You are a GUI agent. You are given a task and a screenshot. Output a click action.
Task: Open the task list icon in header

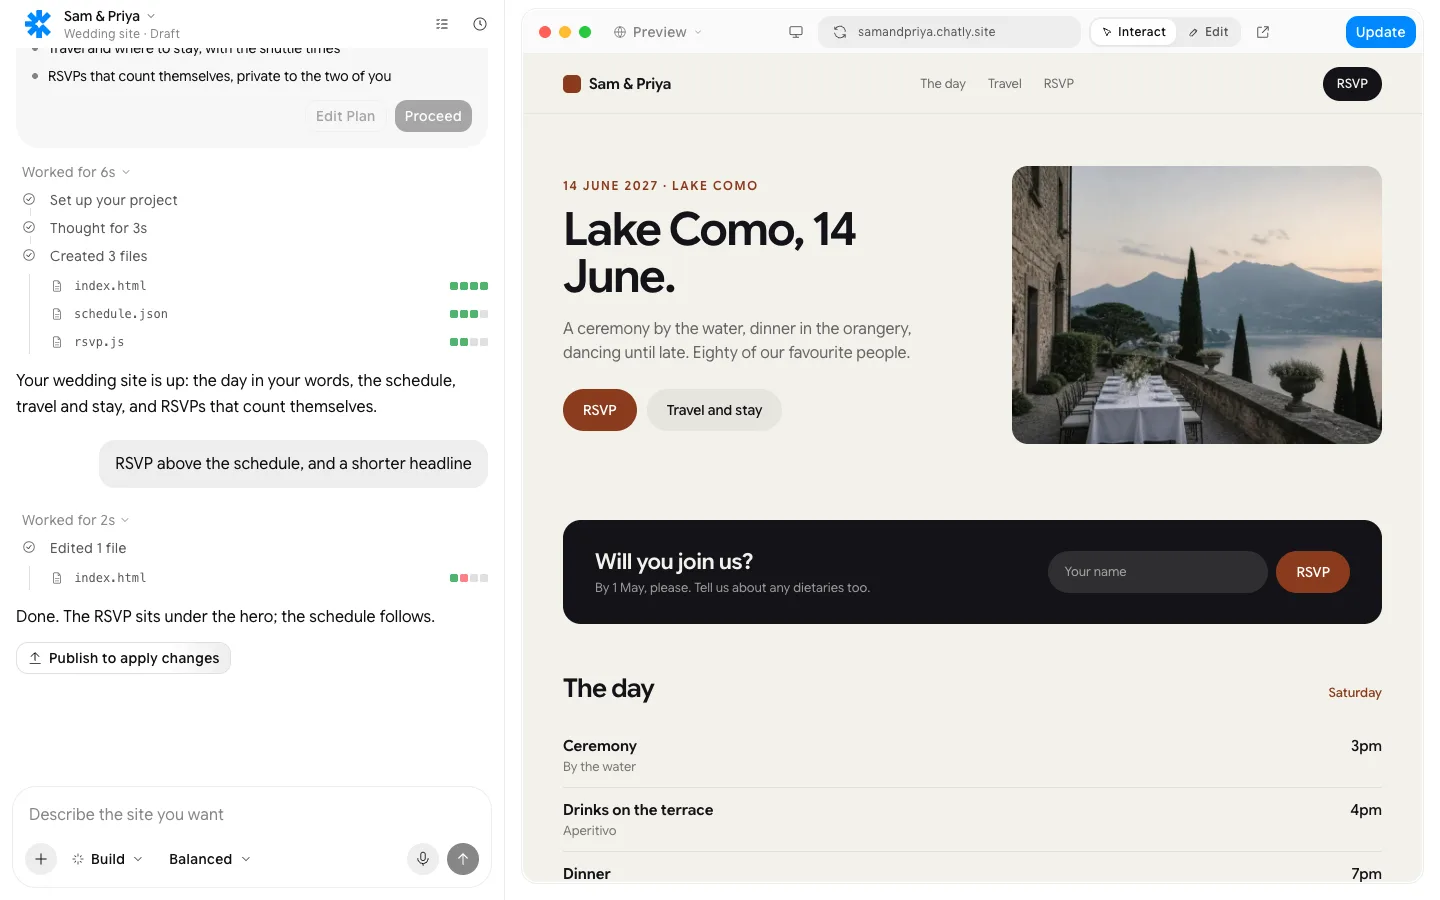[x=442, y=24]
